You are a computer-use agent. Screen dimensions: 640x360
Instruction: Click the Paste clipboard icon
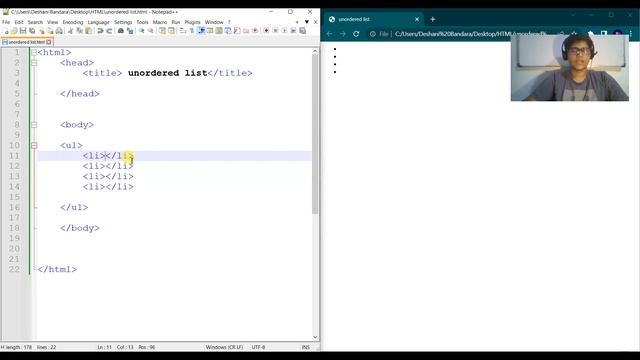click(88, 31)
